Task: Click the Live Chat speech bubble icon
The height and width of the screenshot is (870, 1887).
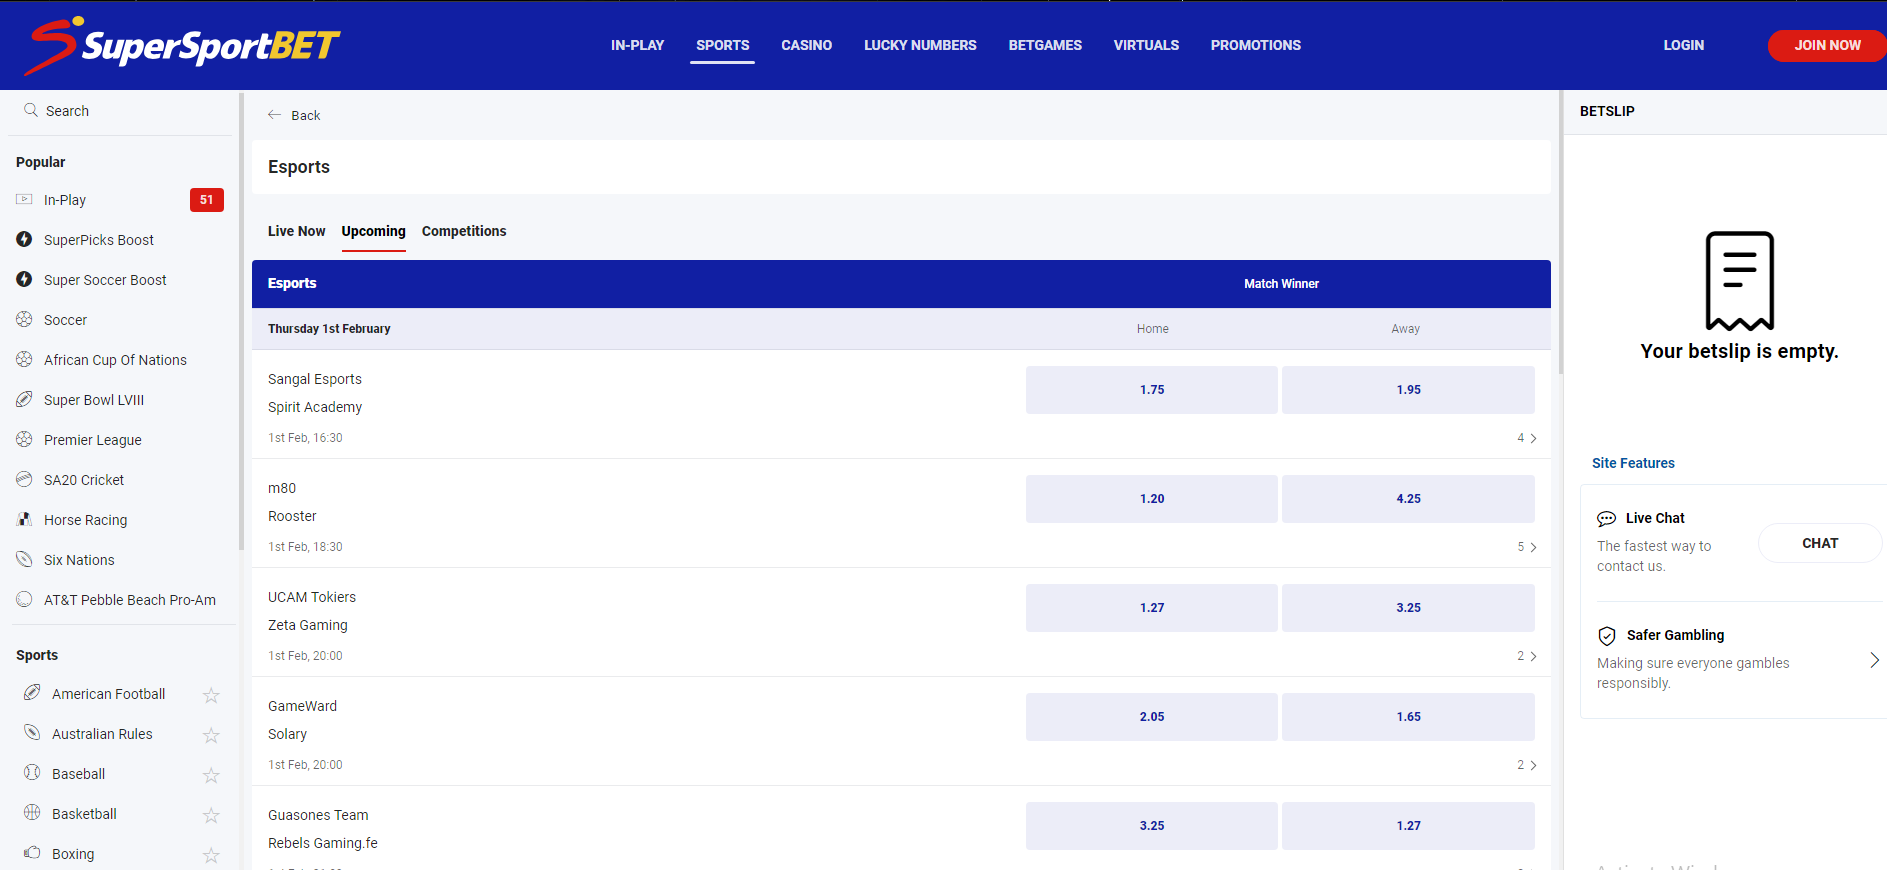Action: tap(1606, 518)
